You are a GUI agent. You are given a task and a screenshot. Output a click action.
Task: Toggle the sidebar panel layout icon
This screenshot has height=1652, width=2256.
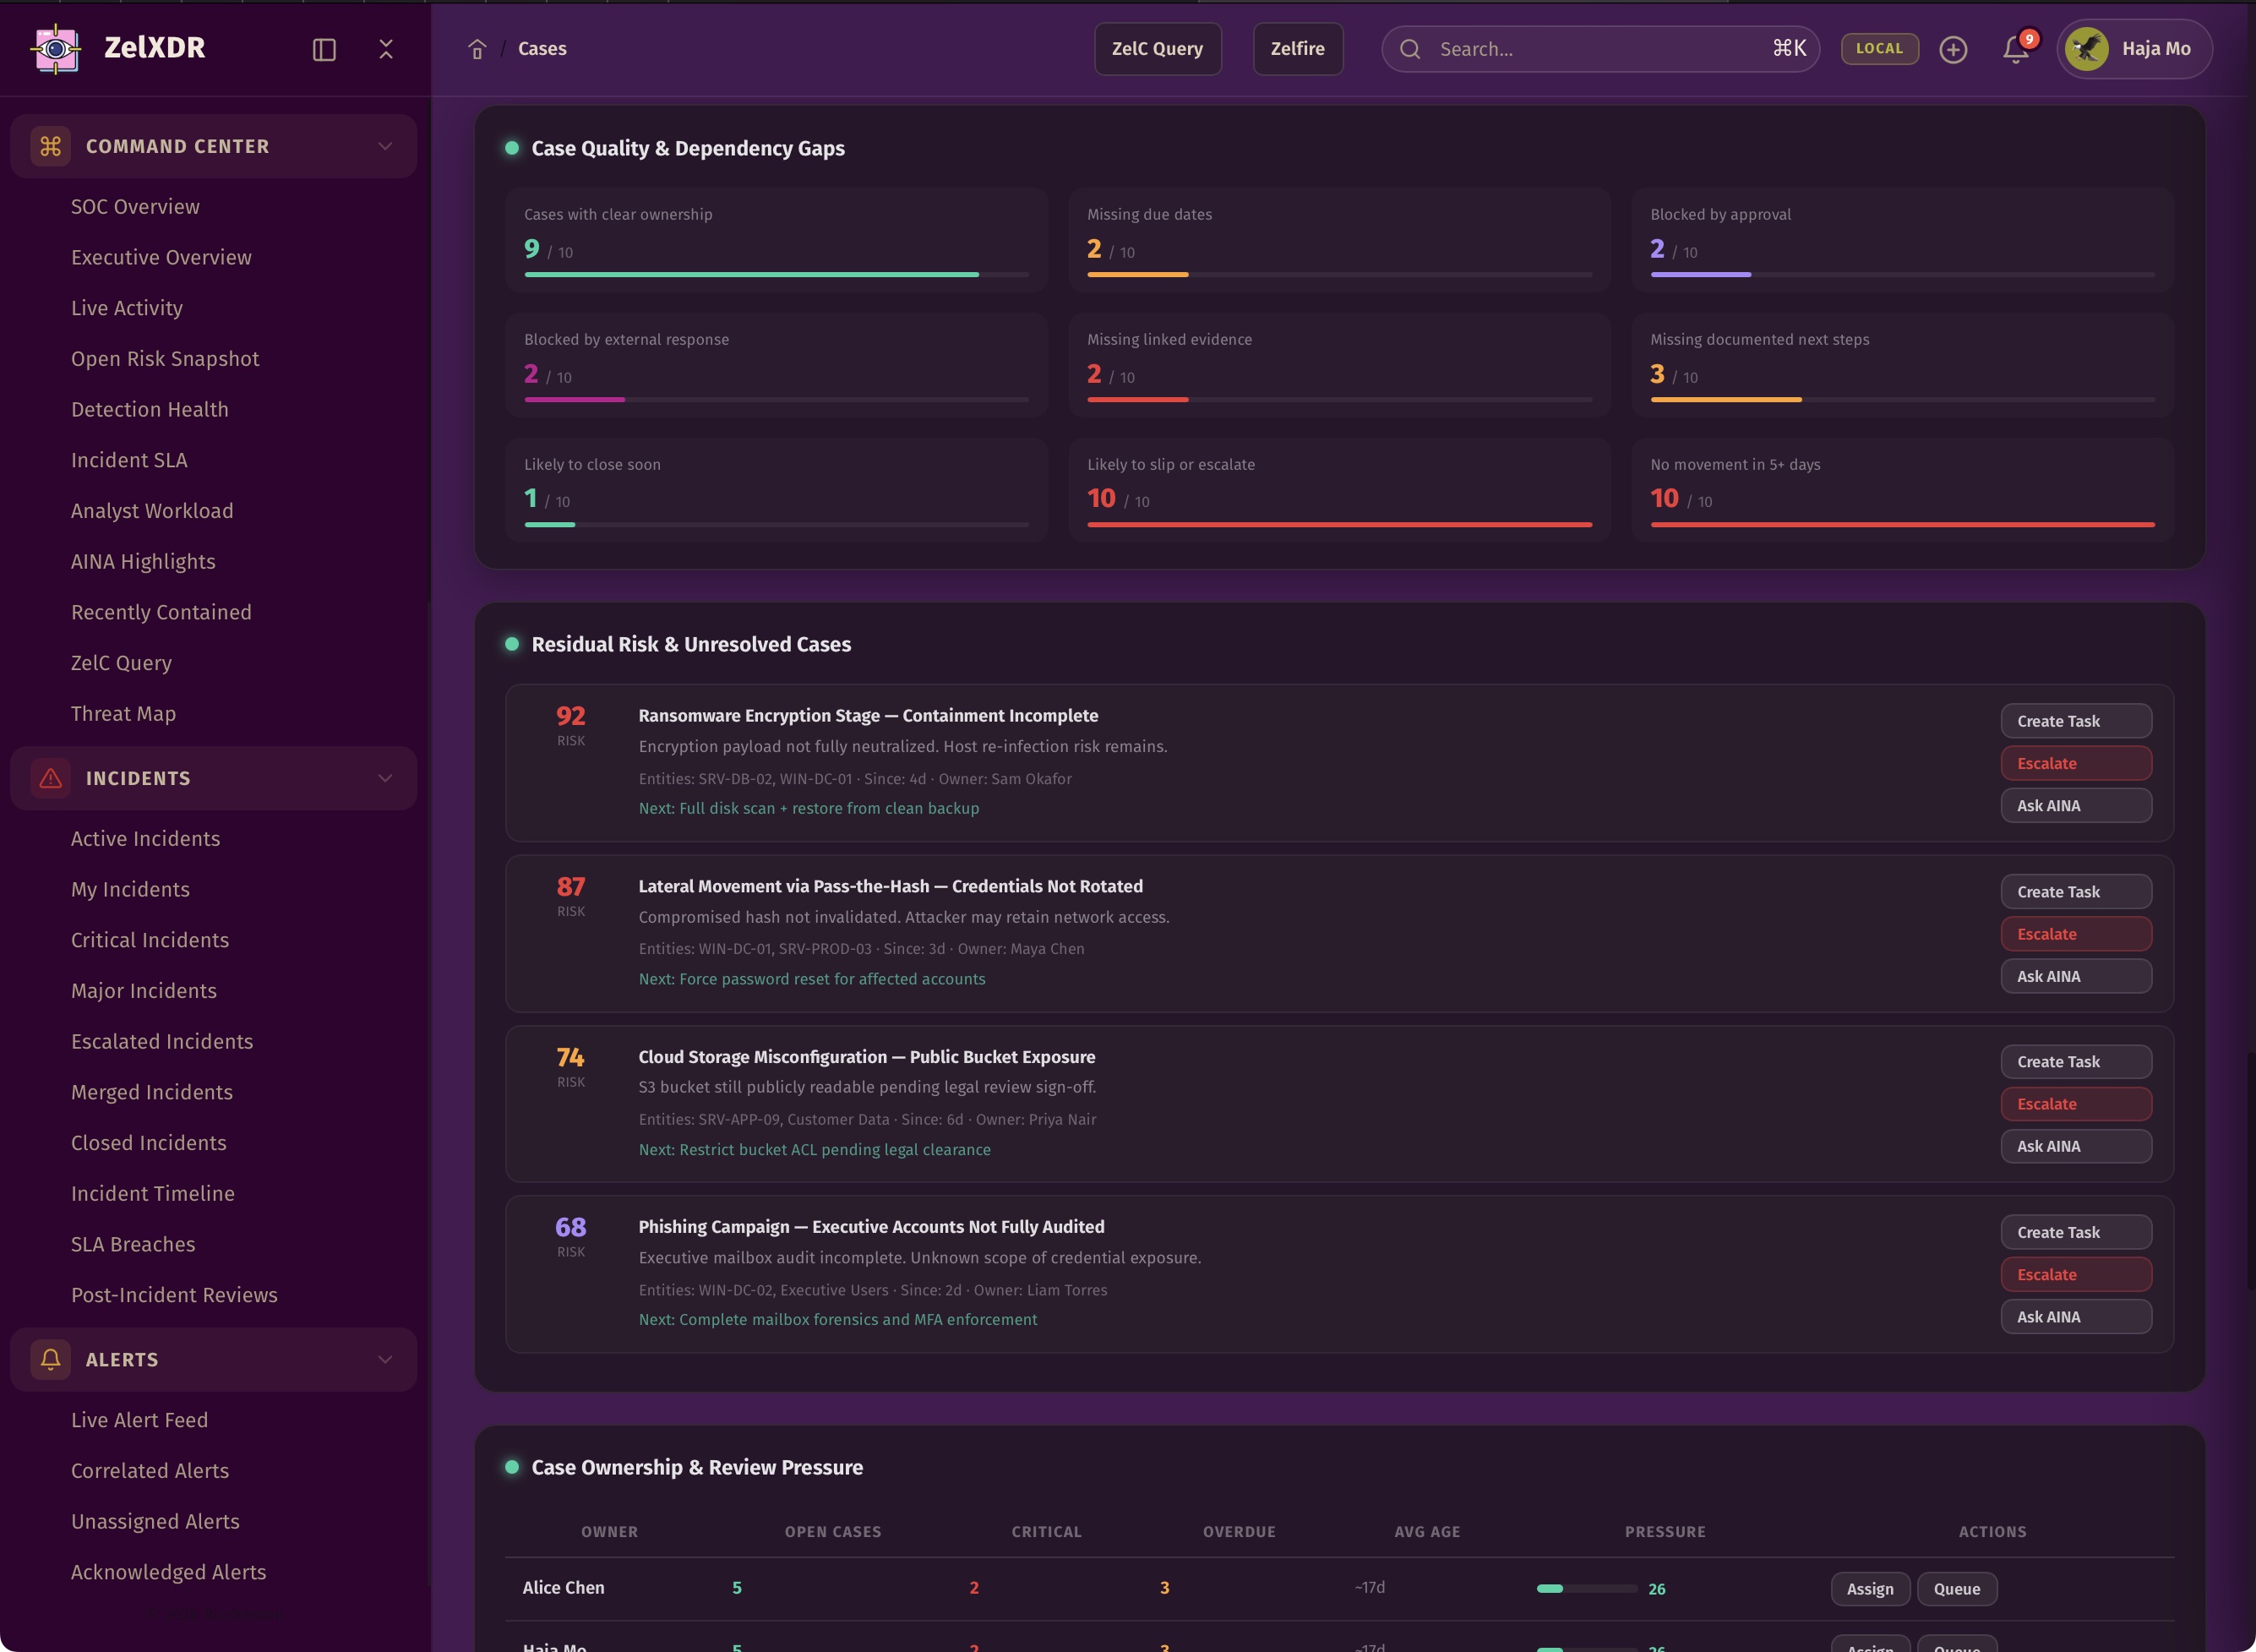click(x=324, y=49)
